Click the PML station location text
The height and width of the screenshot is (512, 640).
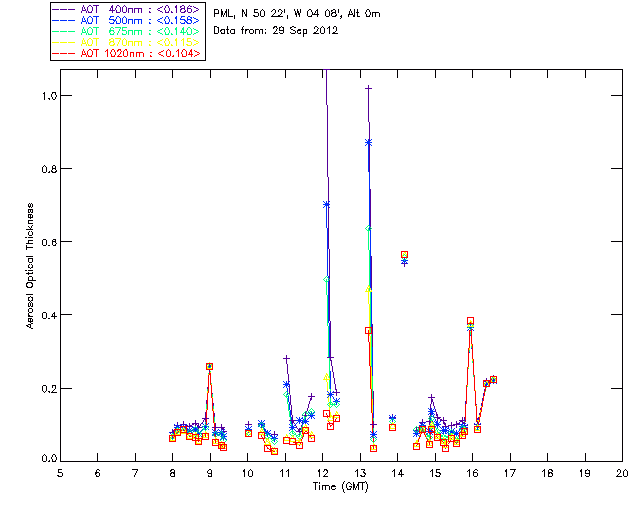coord(297,14)
